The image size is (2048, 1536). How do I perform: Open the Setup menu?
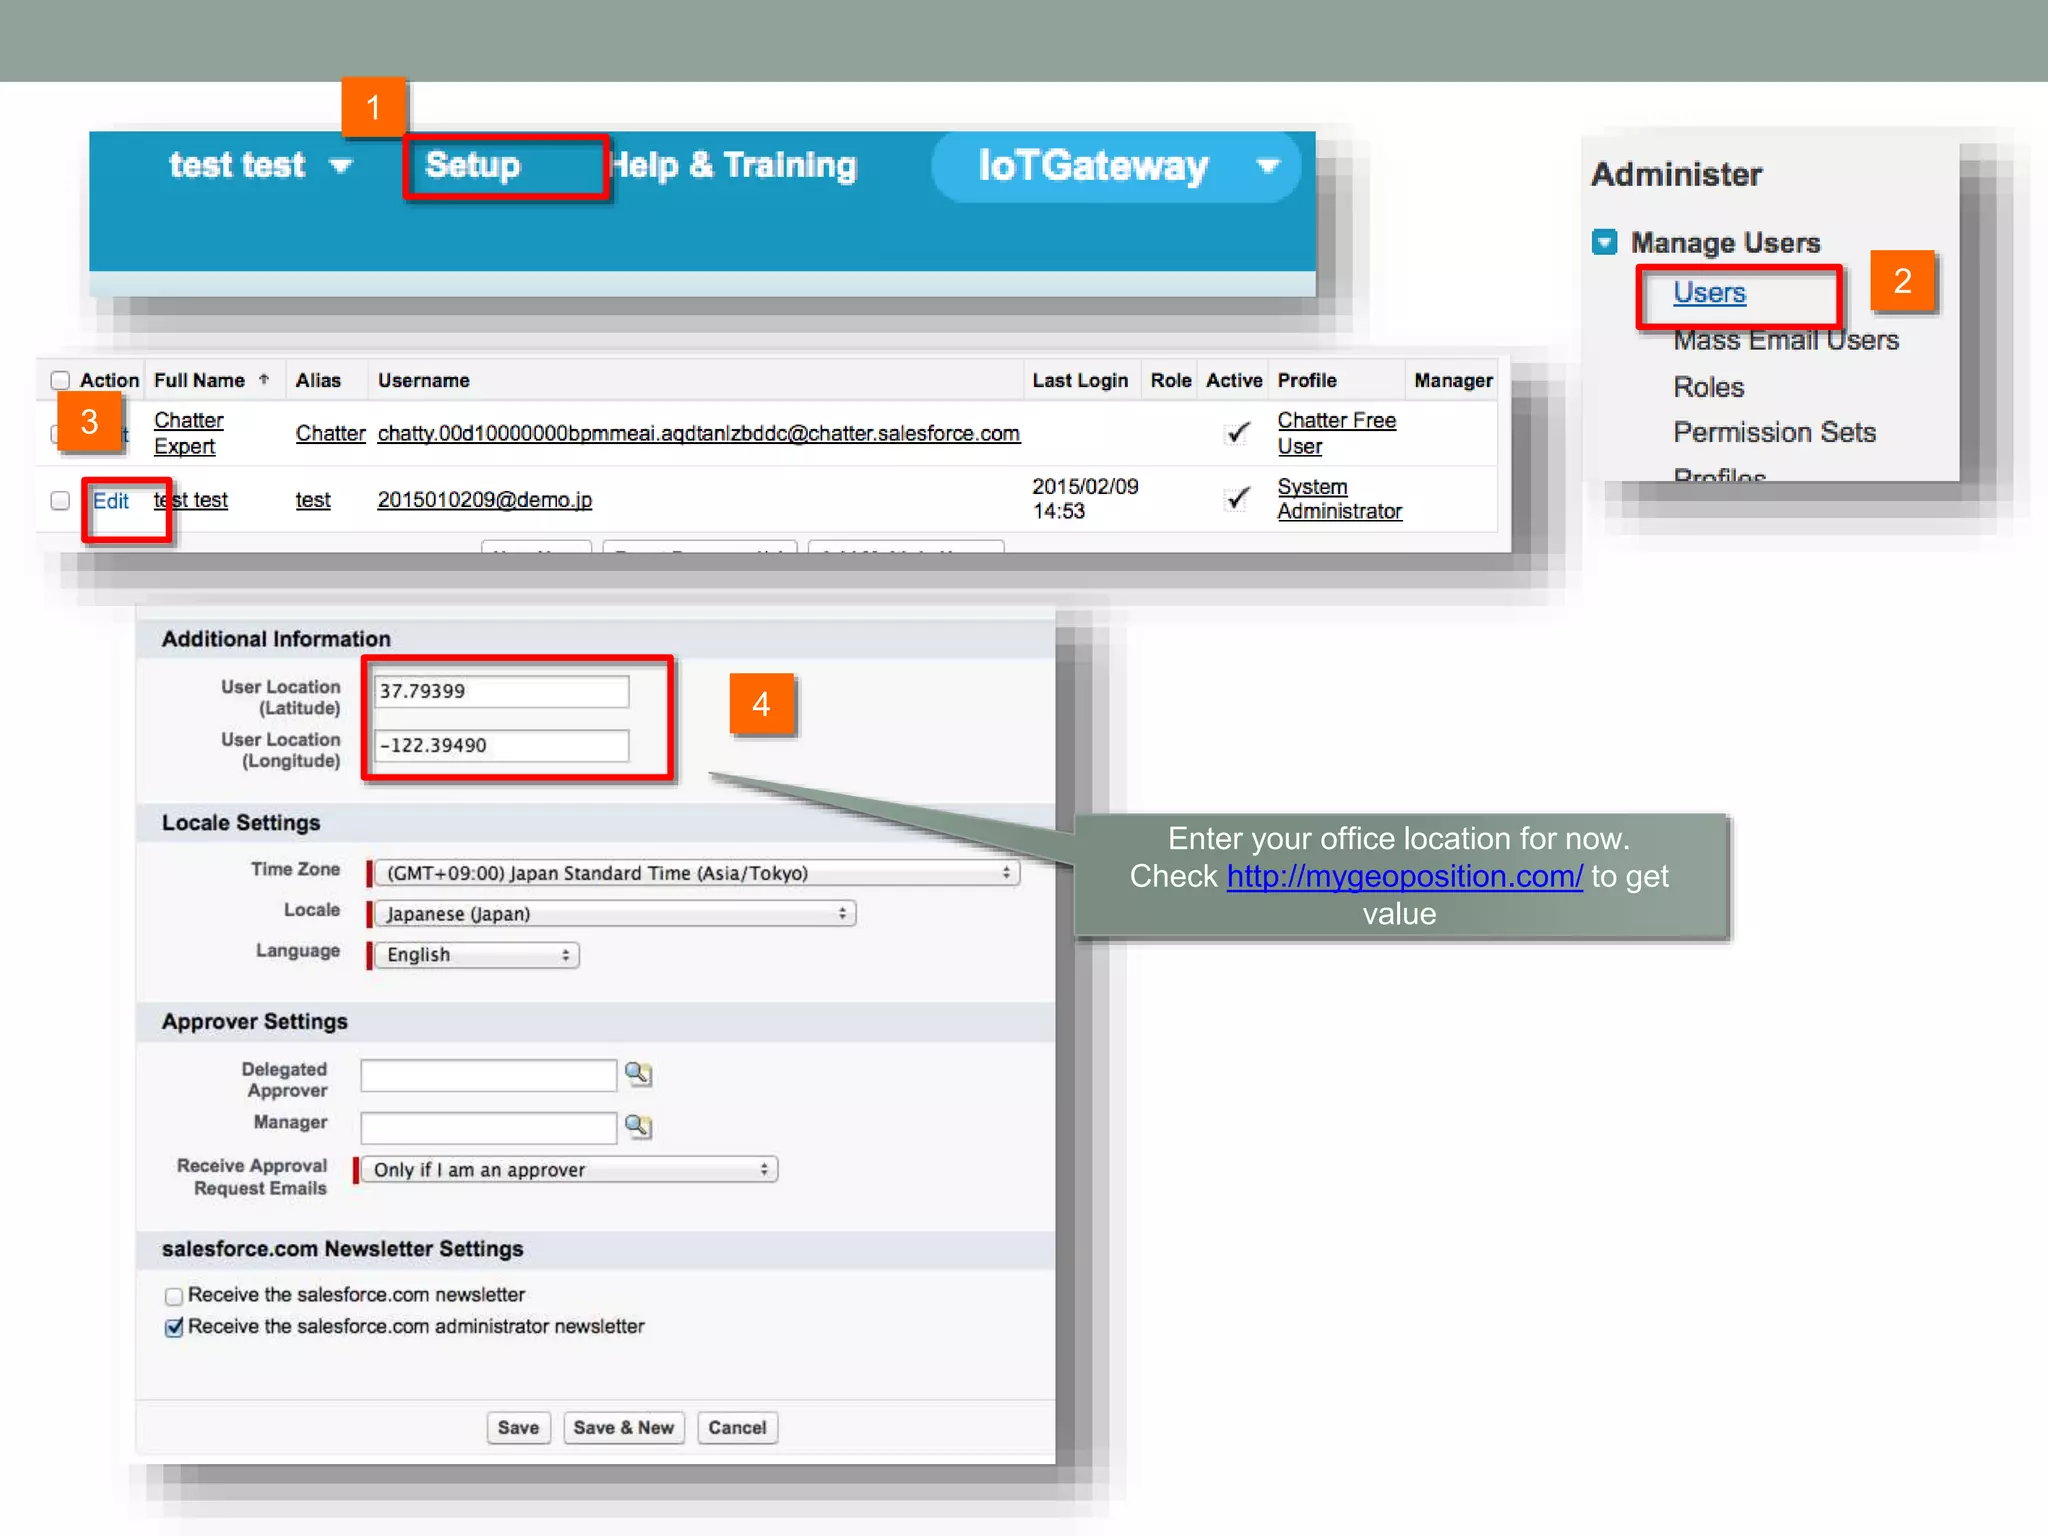point(473,166)
